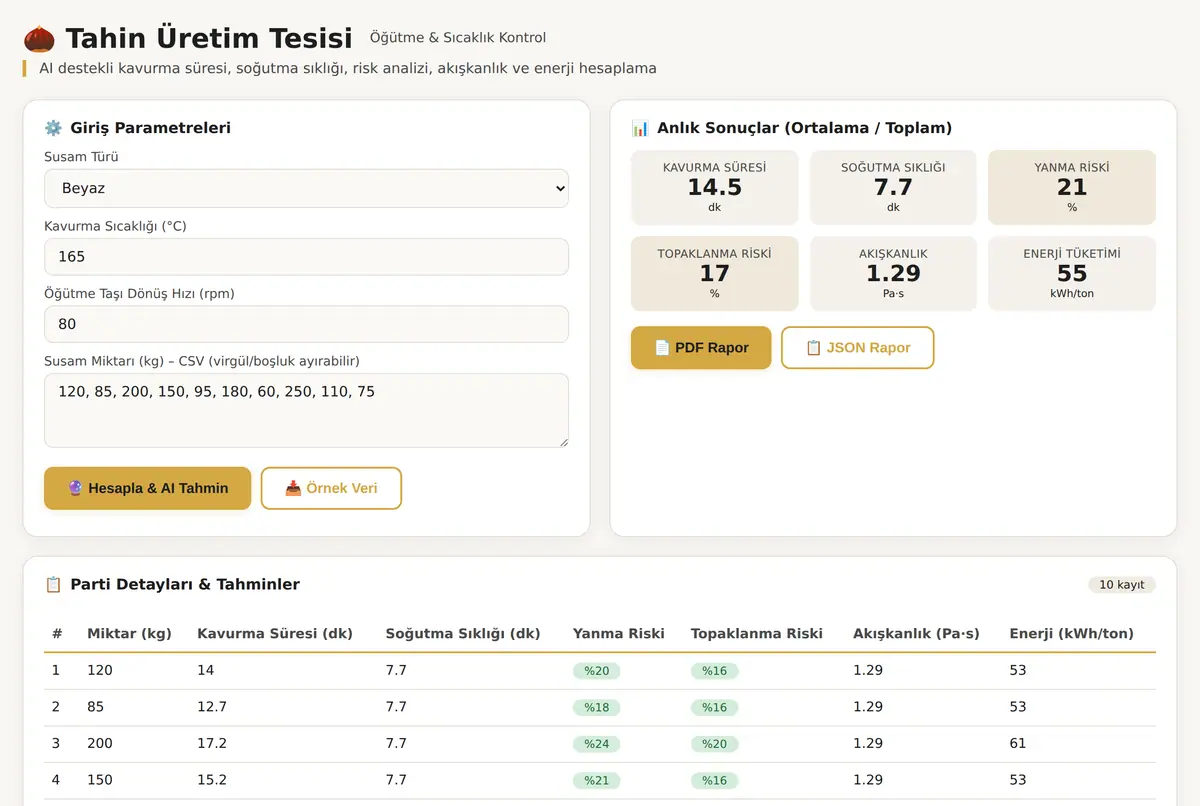Click the Enerji (kWh/ton) column header
The width and height of the screenshot is (1200, 806).
[1071, 633]
